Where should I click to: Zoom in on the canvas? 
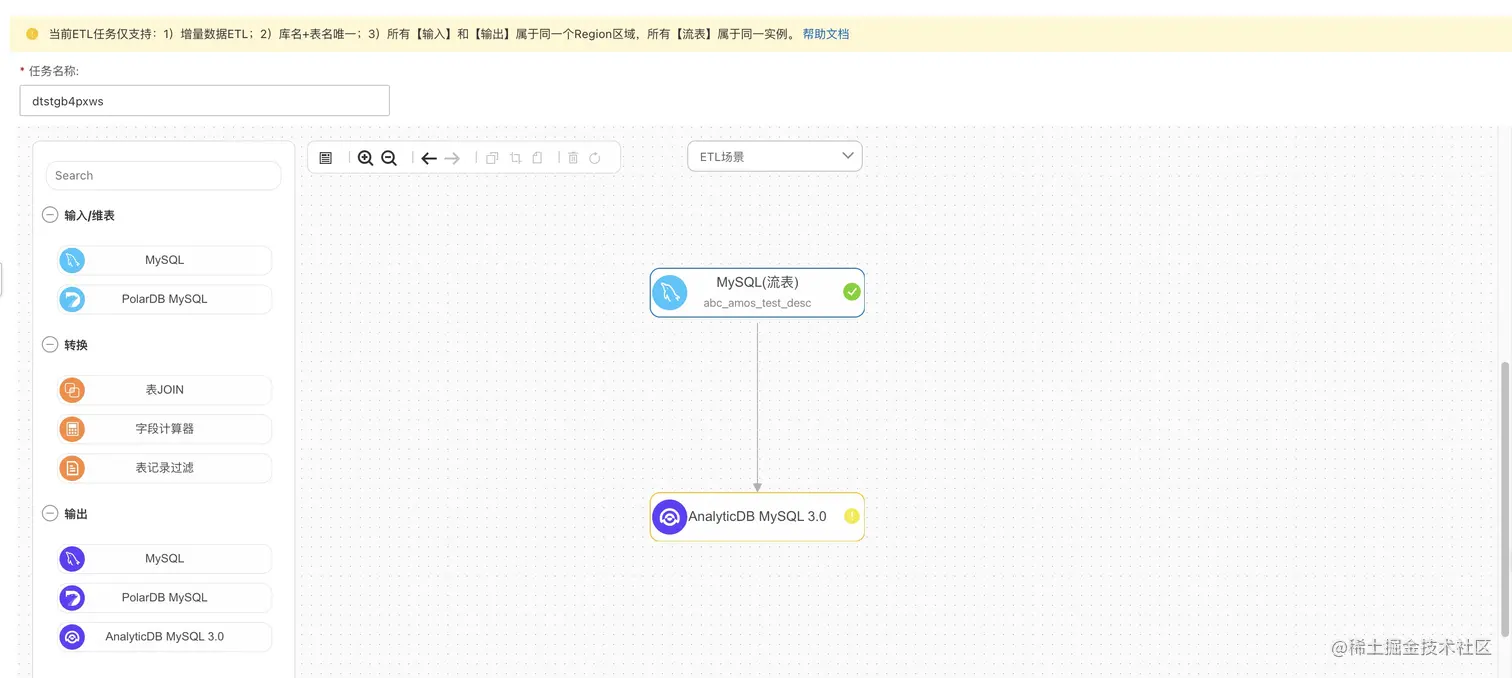365,158
